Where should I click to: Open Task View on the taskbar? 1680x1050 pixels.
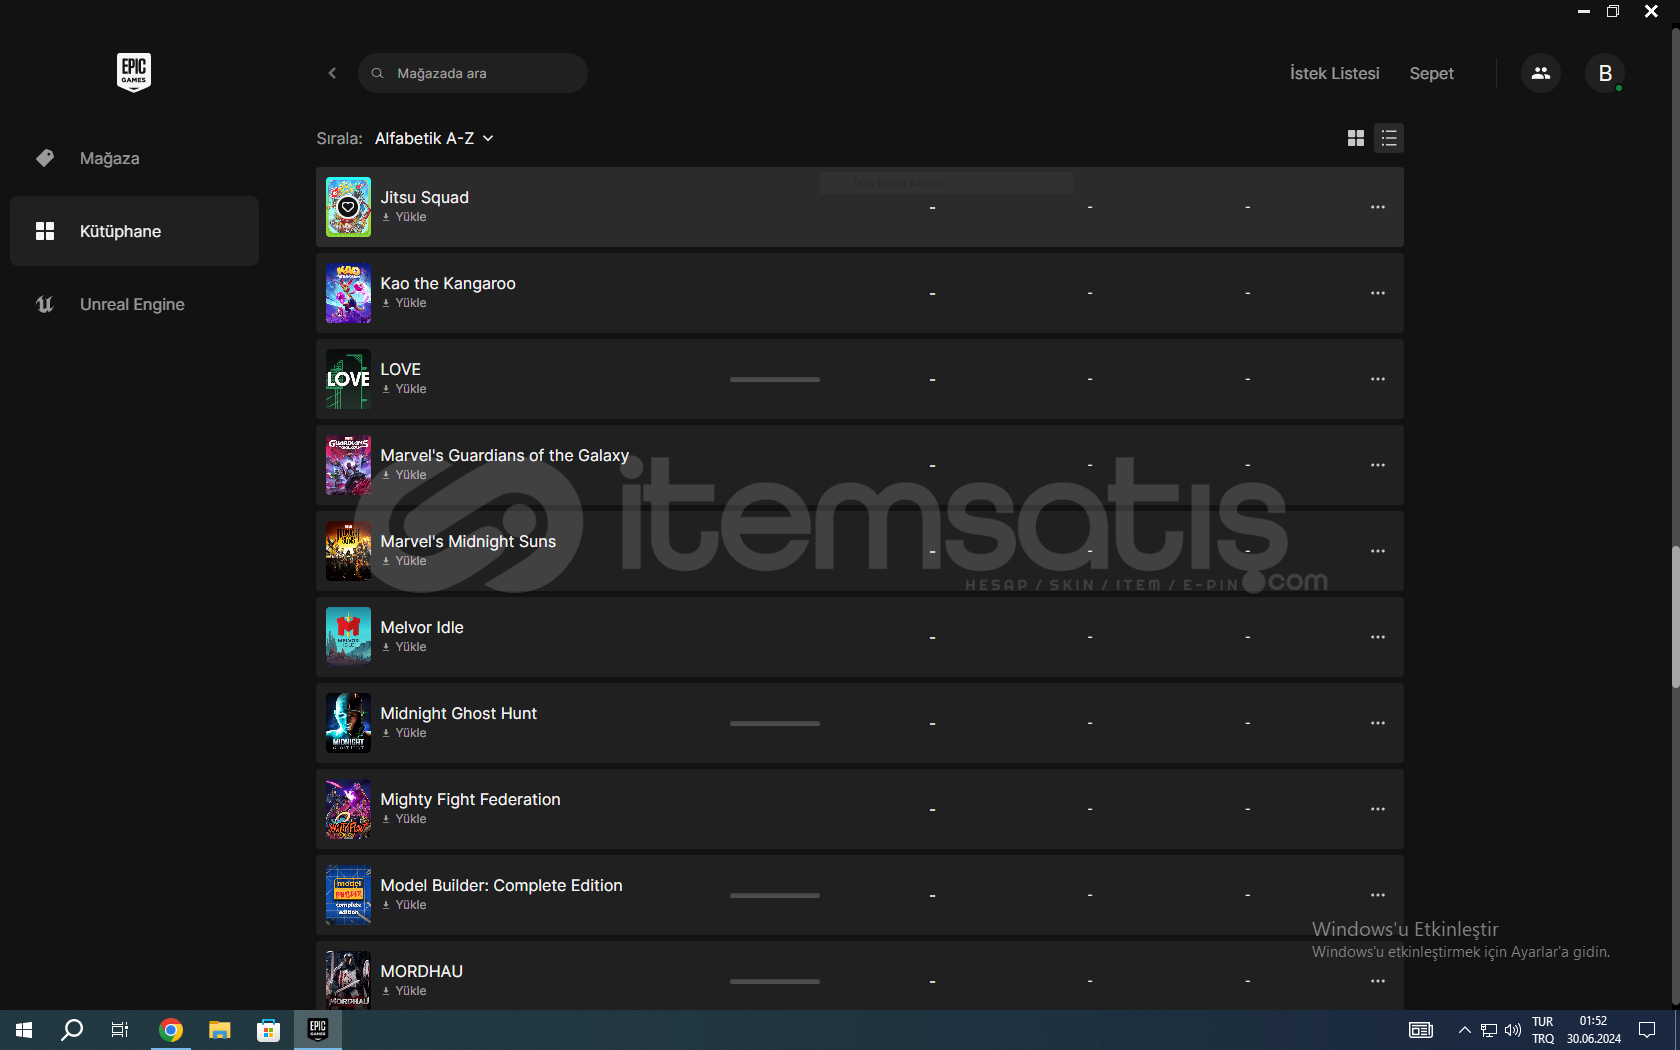pos(120,1030)
